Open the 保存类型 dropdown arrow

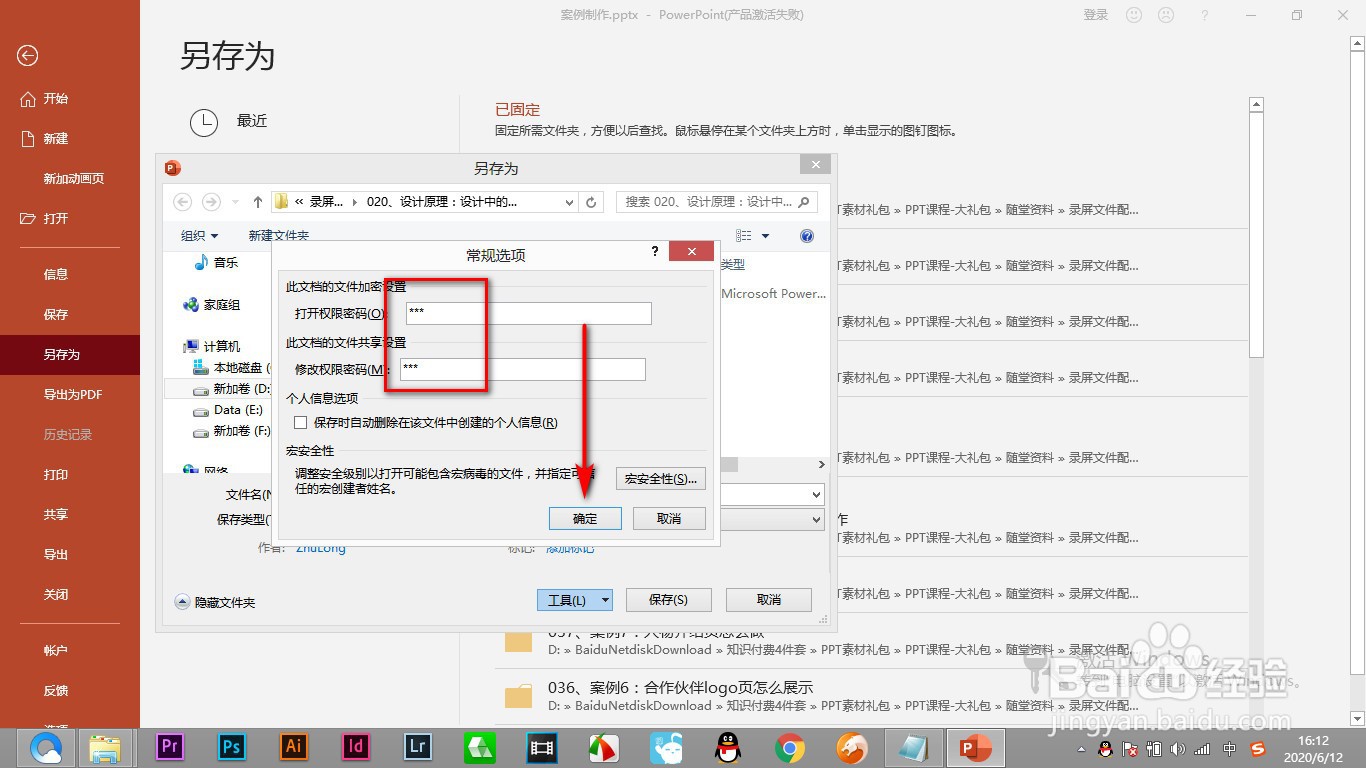816,520
